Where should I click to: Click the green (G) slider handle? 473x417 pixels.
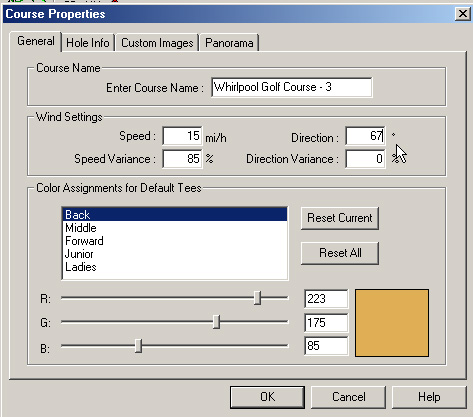(216, 322)
